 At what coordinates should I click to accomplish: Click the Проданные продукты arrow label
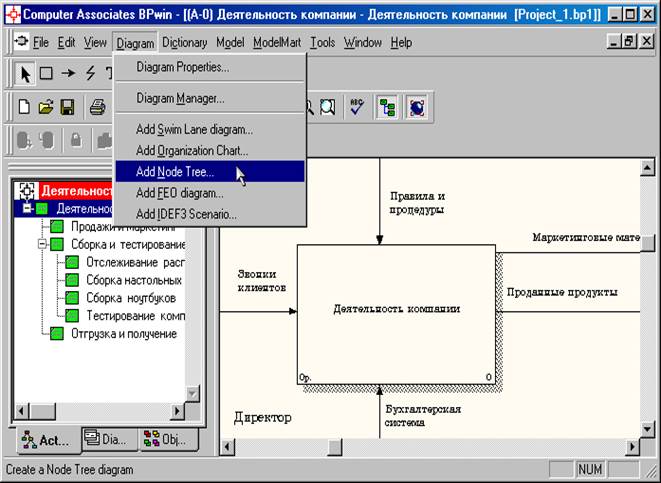pos(562,292)
